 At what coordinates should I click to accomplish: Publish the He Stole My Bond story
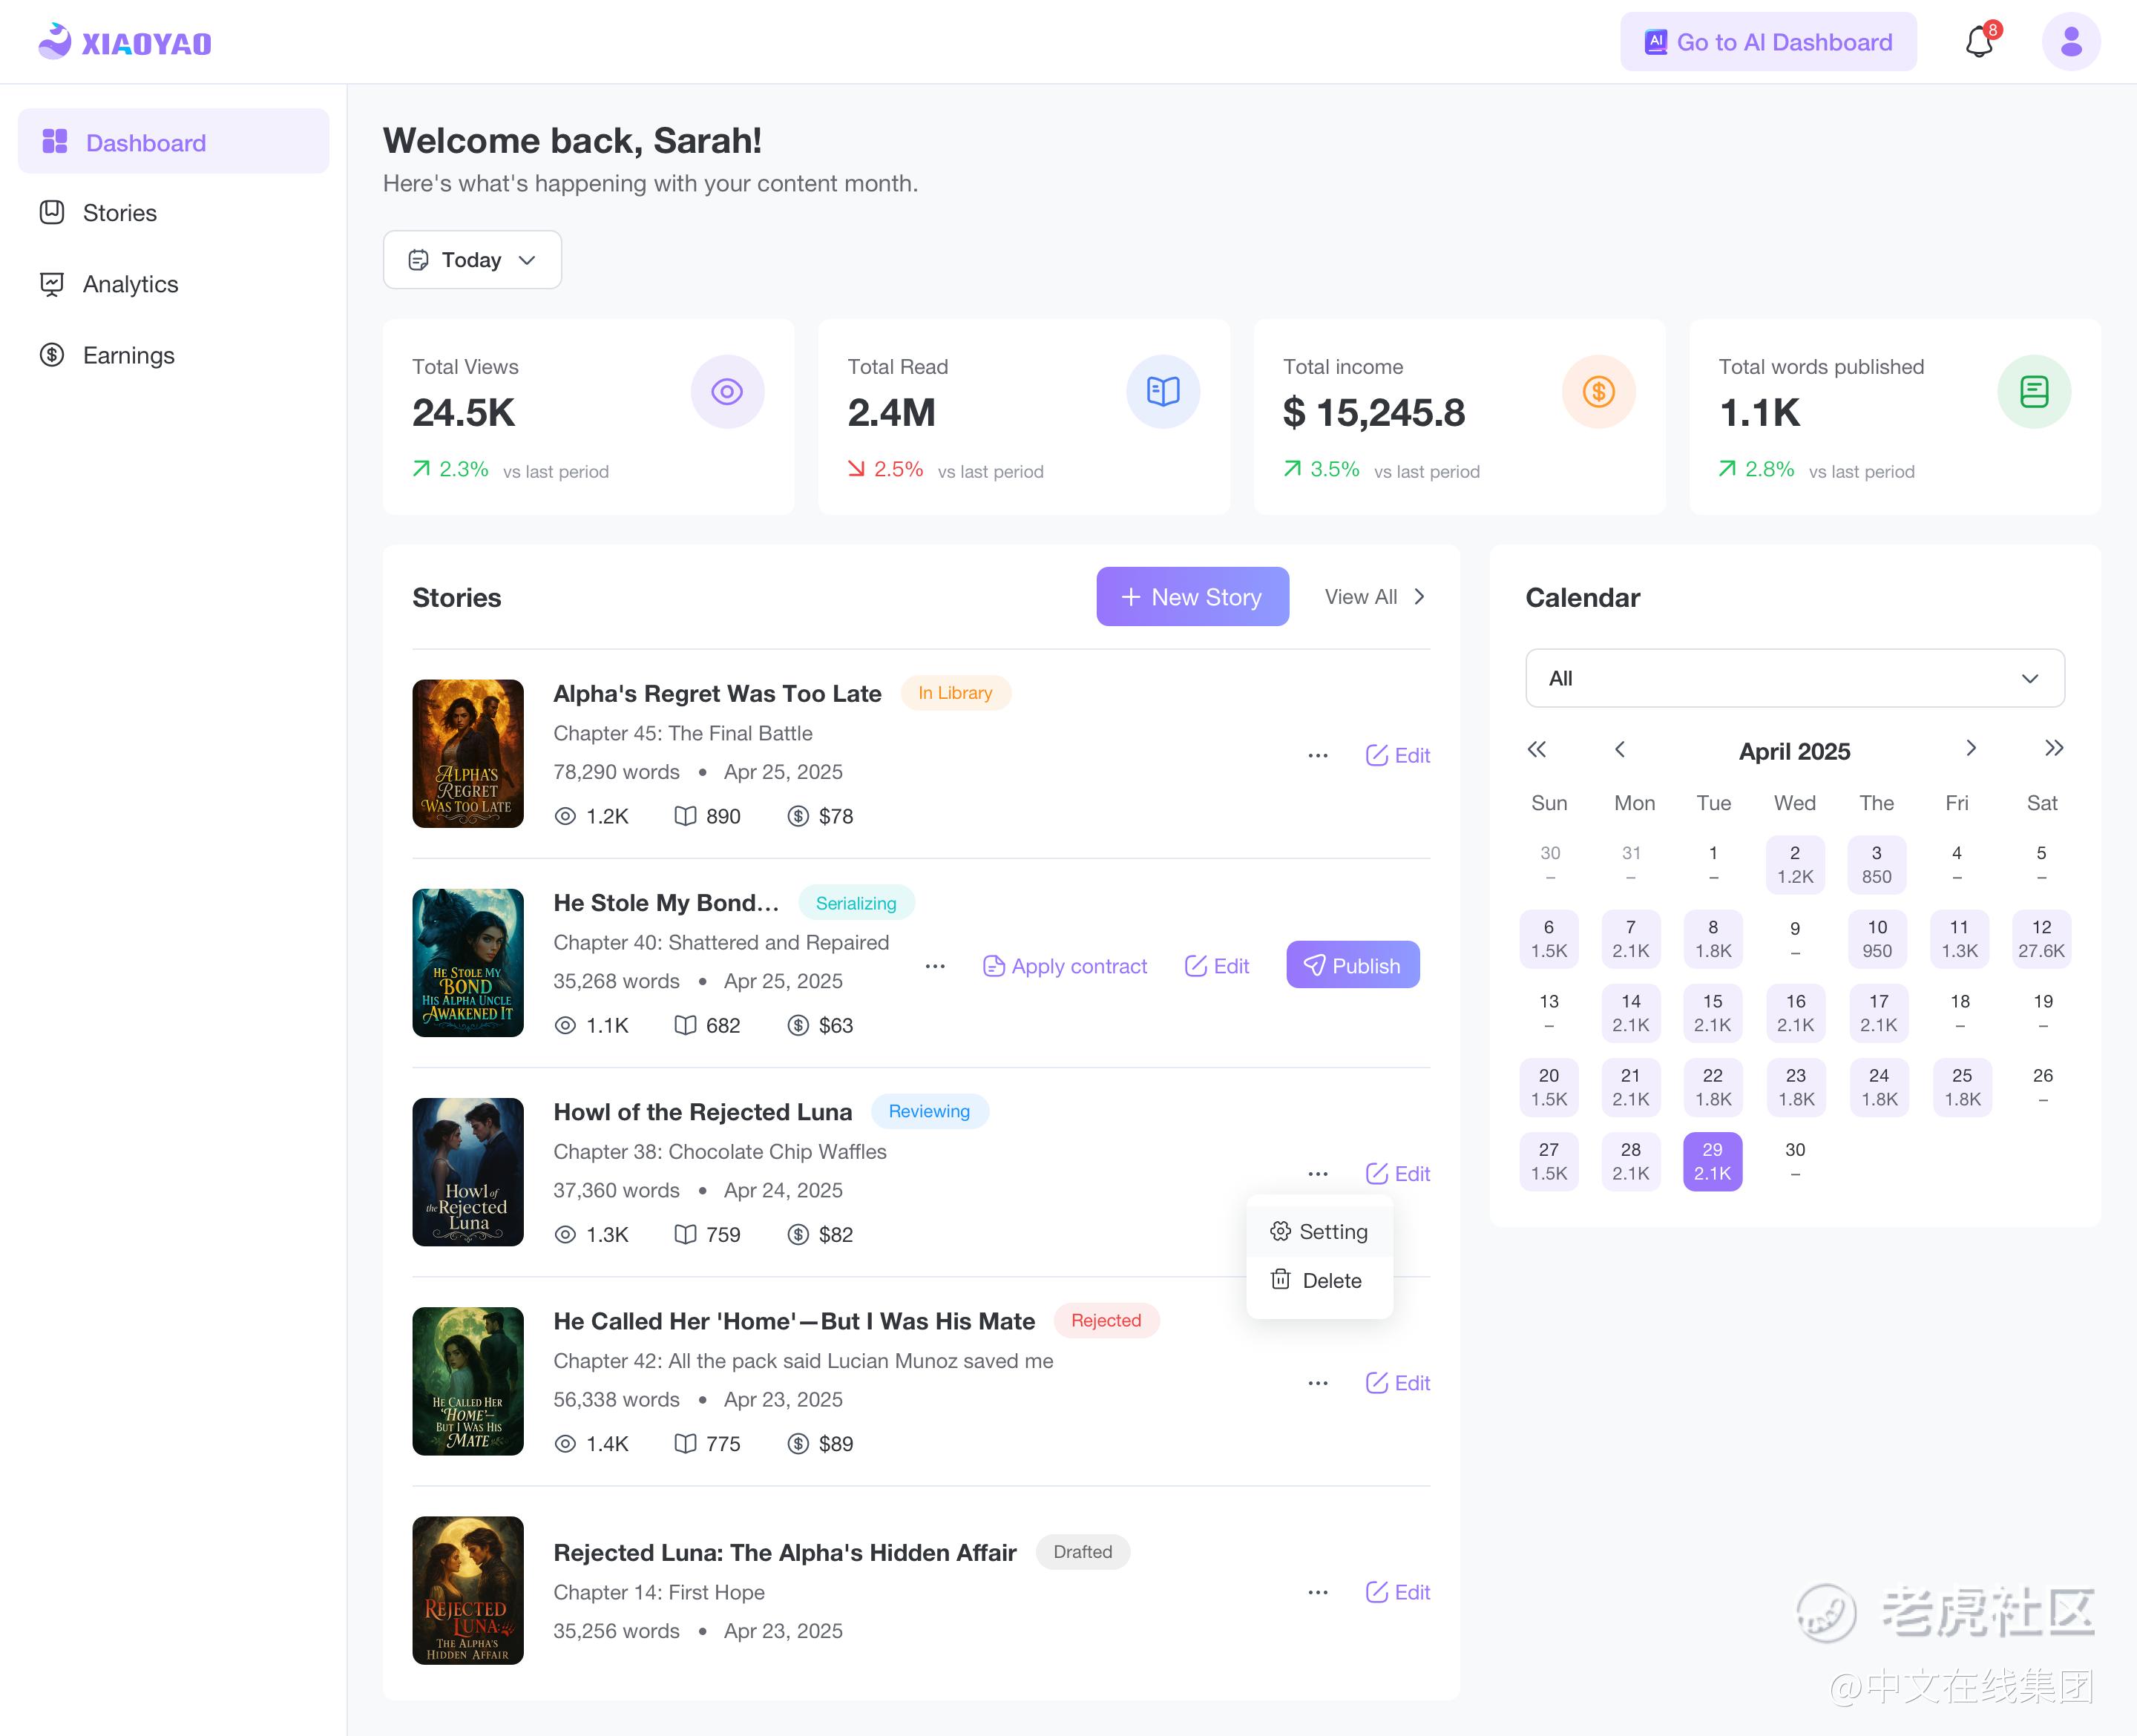(x=1352, y=966)
